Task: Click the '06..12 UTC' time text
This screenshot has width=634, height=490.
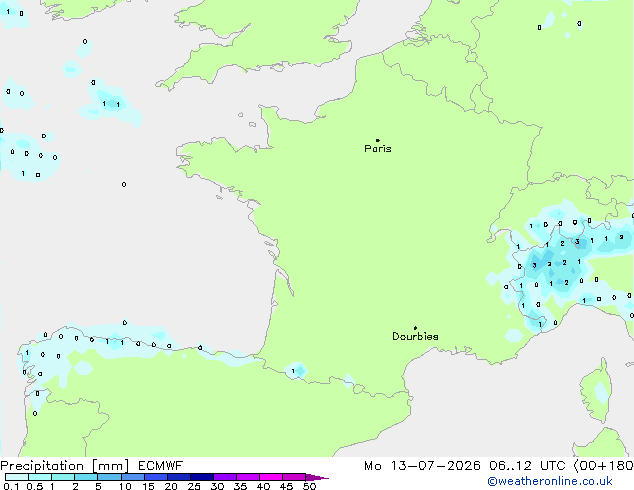Action: 527,466
